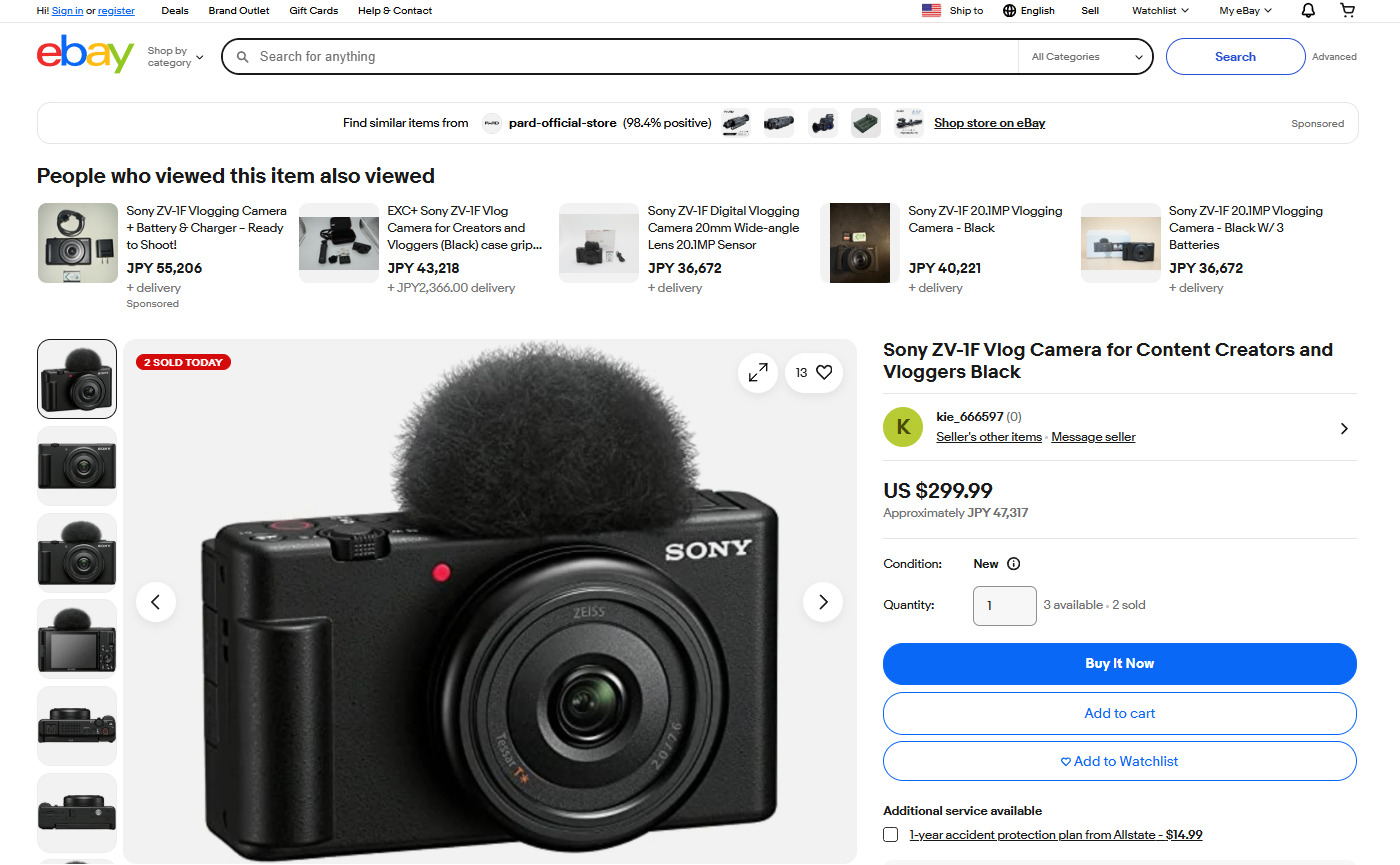Expand the All Categories search dropdown
Image resolution: width=1400 pixels, height=865 pixels.
(x=1085, y=57)
